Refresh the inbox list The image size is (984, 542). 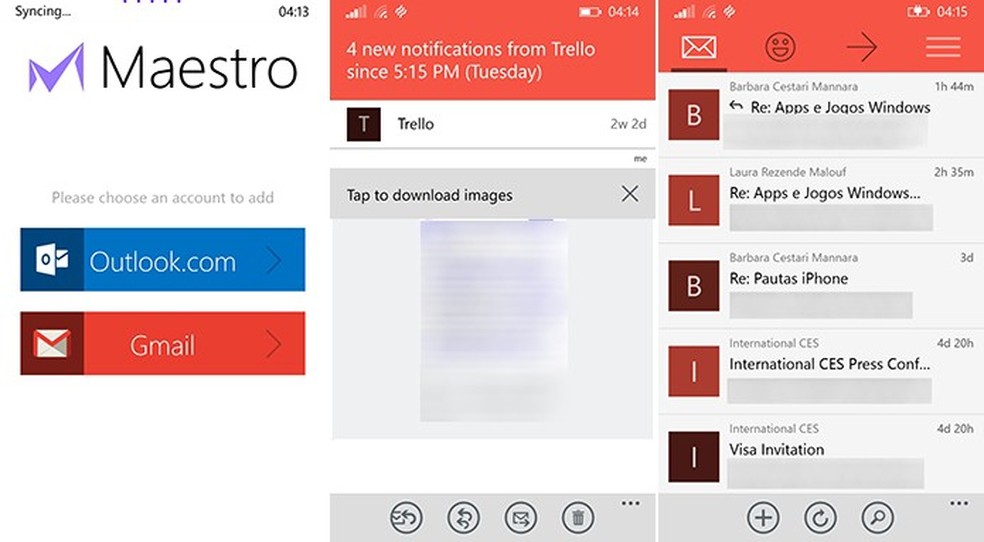click(x=820, y=518)
